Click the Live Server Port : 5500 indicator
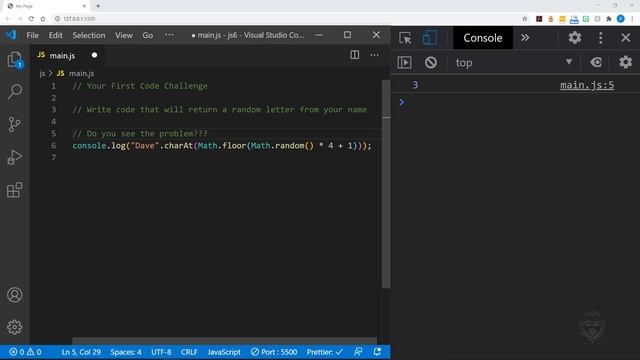640x360 pixels. (274, 352)
